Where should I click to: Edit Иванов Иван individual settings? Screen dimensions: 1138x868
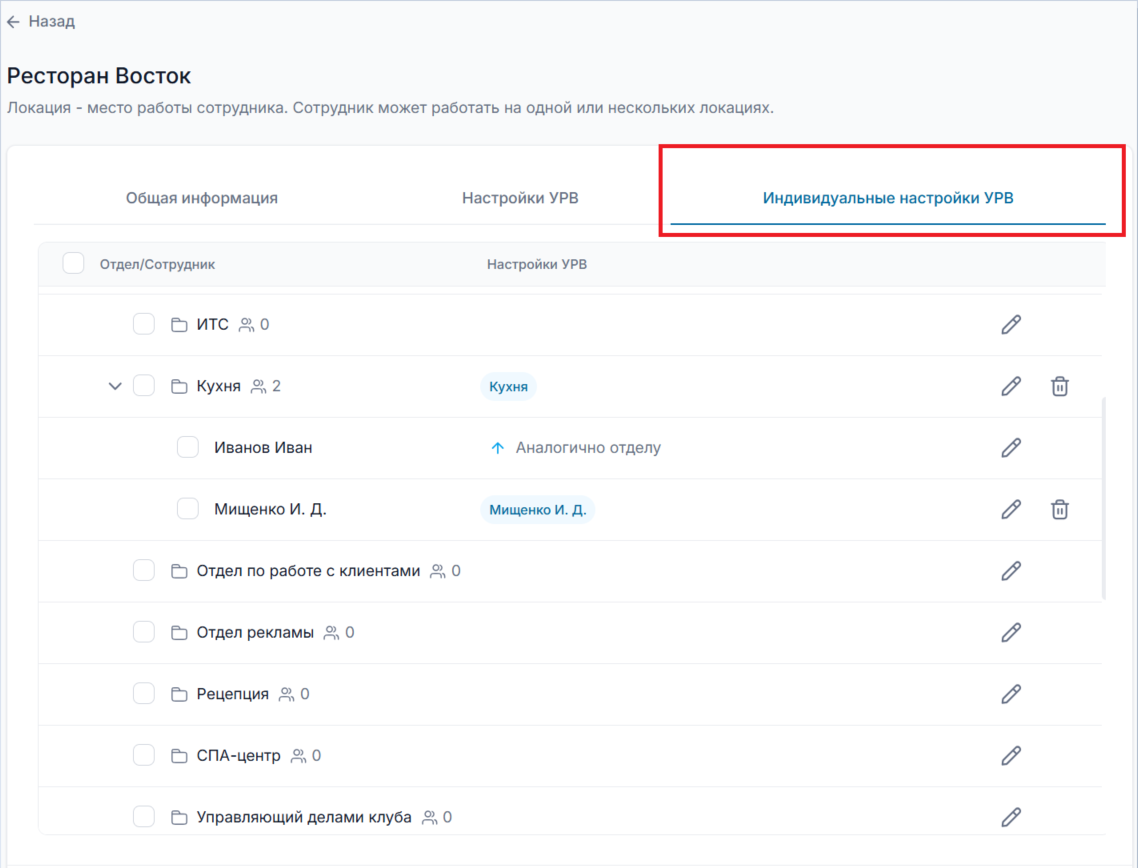coord(1011,448)
